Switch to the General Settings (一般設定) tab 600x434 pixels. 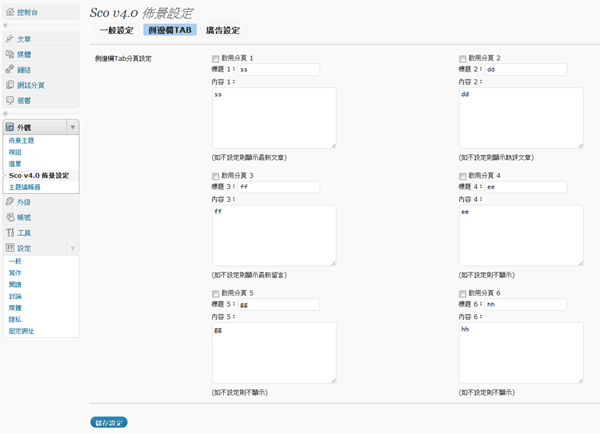tap(117, 30)
